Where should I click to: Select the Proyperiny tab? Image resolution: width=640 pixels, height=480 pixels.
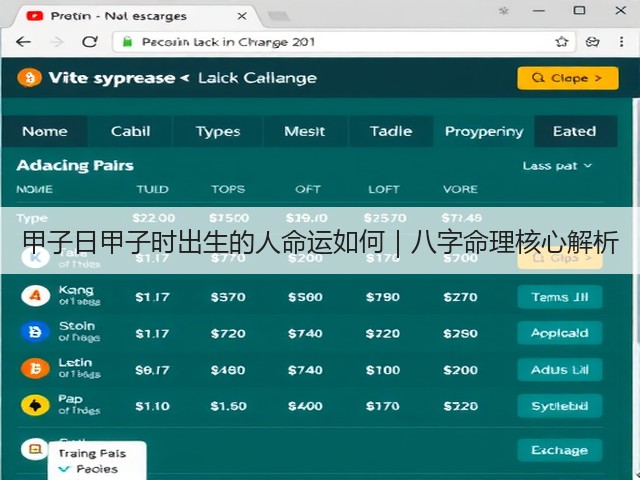[484, 131]
